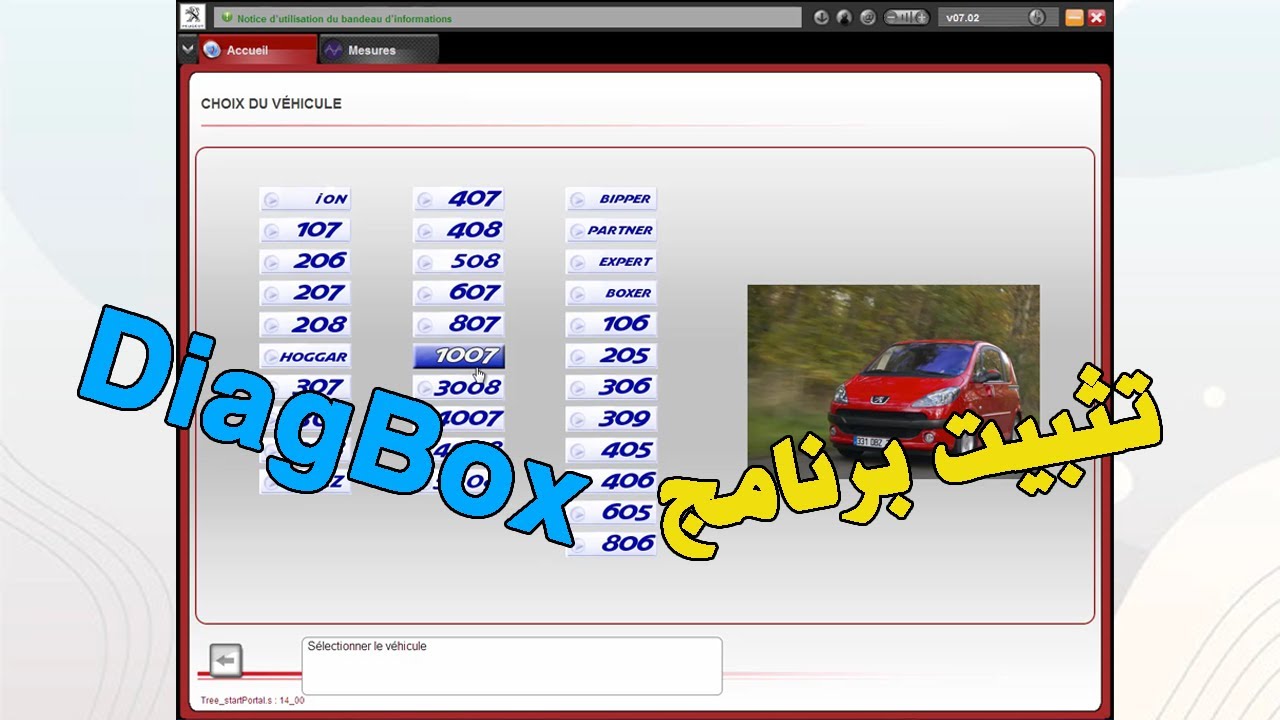Viewport: 1280px width, 720px height.
Task: Minimize DiagBox with the orange button
Action: 1074,17
